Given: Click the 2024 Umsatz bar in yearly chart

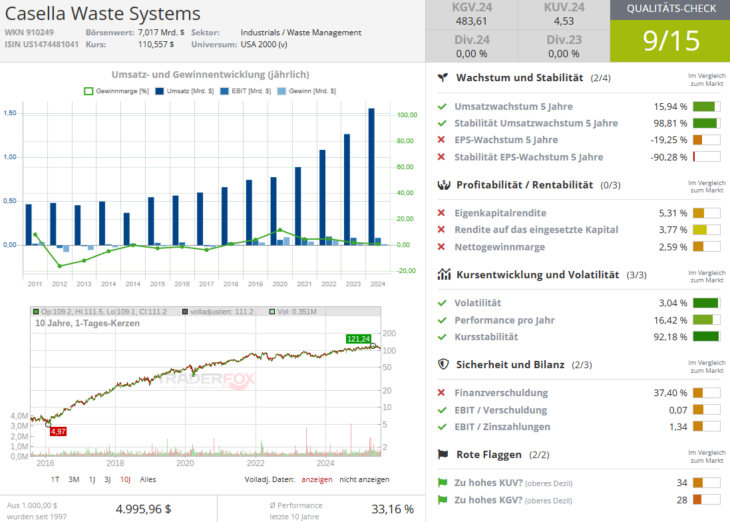Looking at the screenshot, I should pyautogui.click(x=371, y=176).
